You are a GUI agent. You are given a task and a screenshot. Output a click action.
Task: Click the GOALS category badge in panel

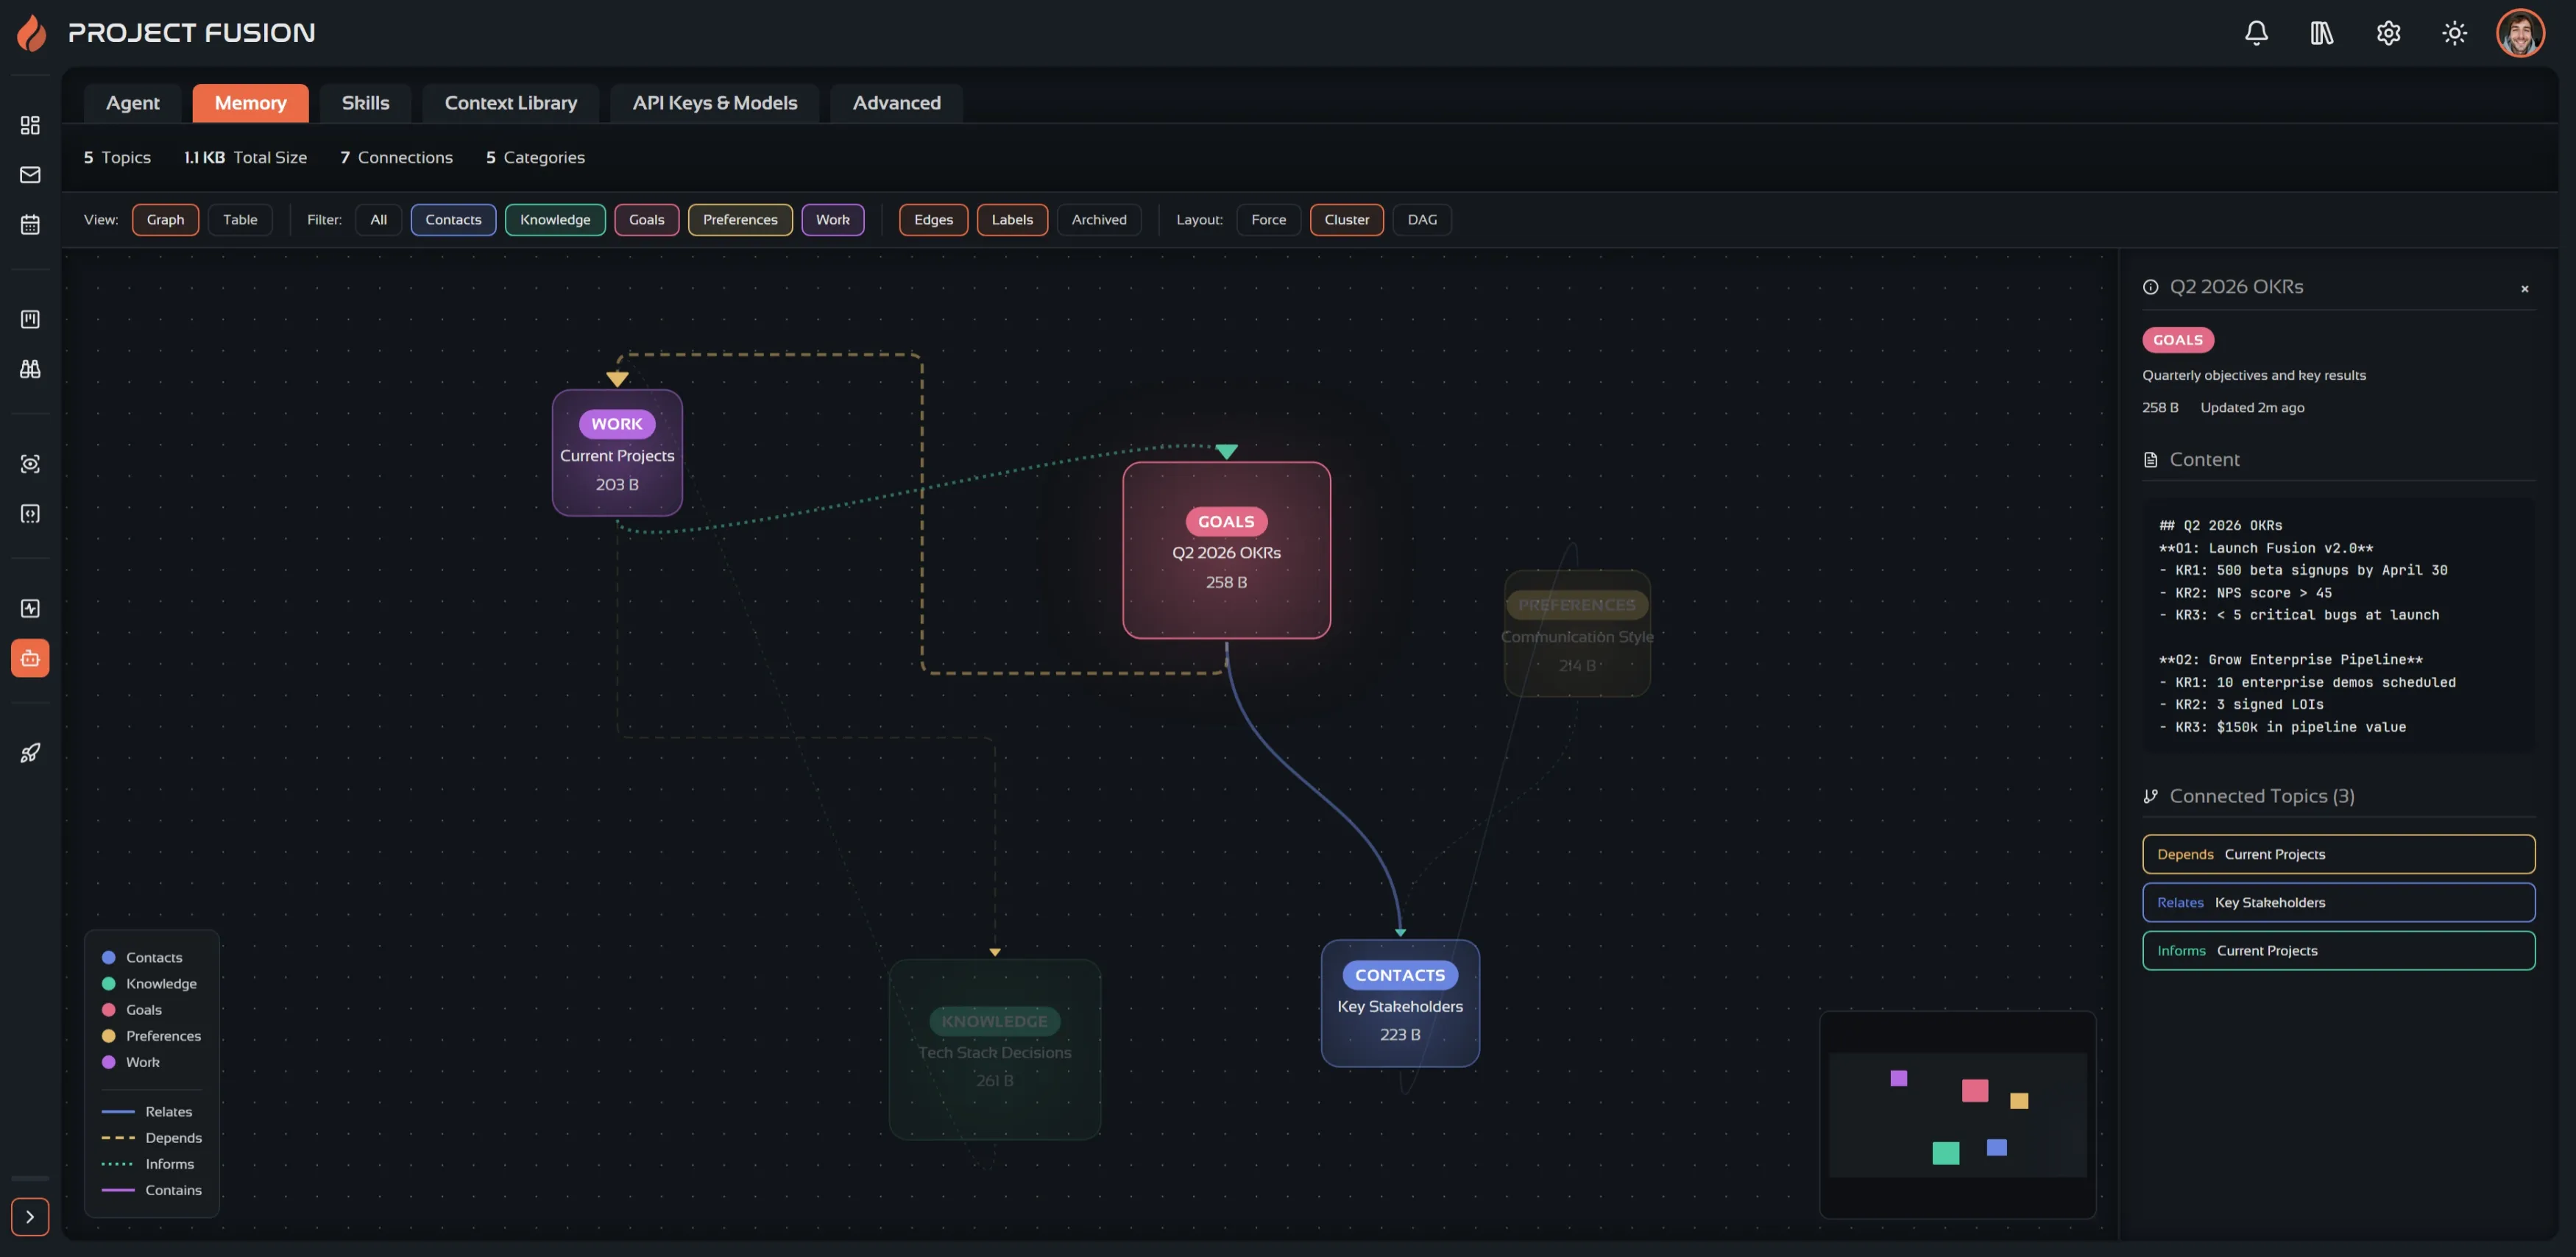pyautogui.click(x=2177, y=340)
